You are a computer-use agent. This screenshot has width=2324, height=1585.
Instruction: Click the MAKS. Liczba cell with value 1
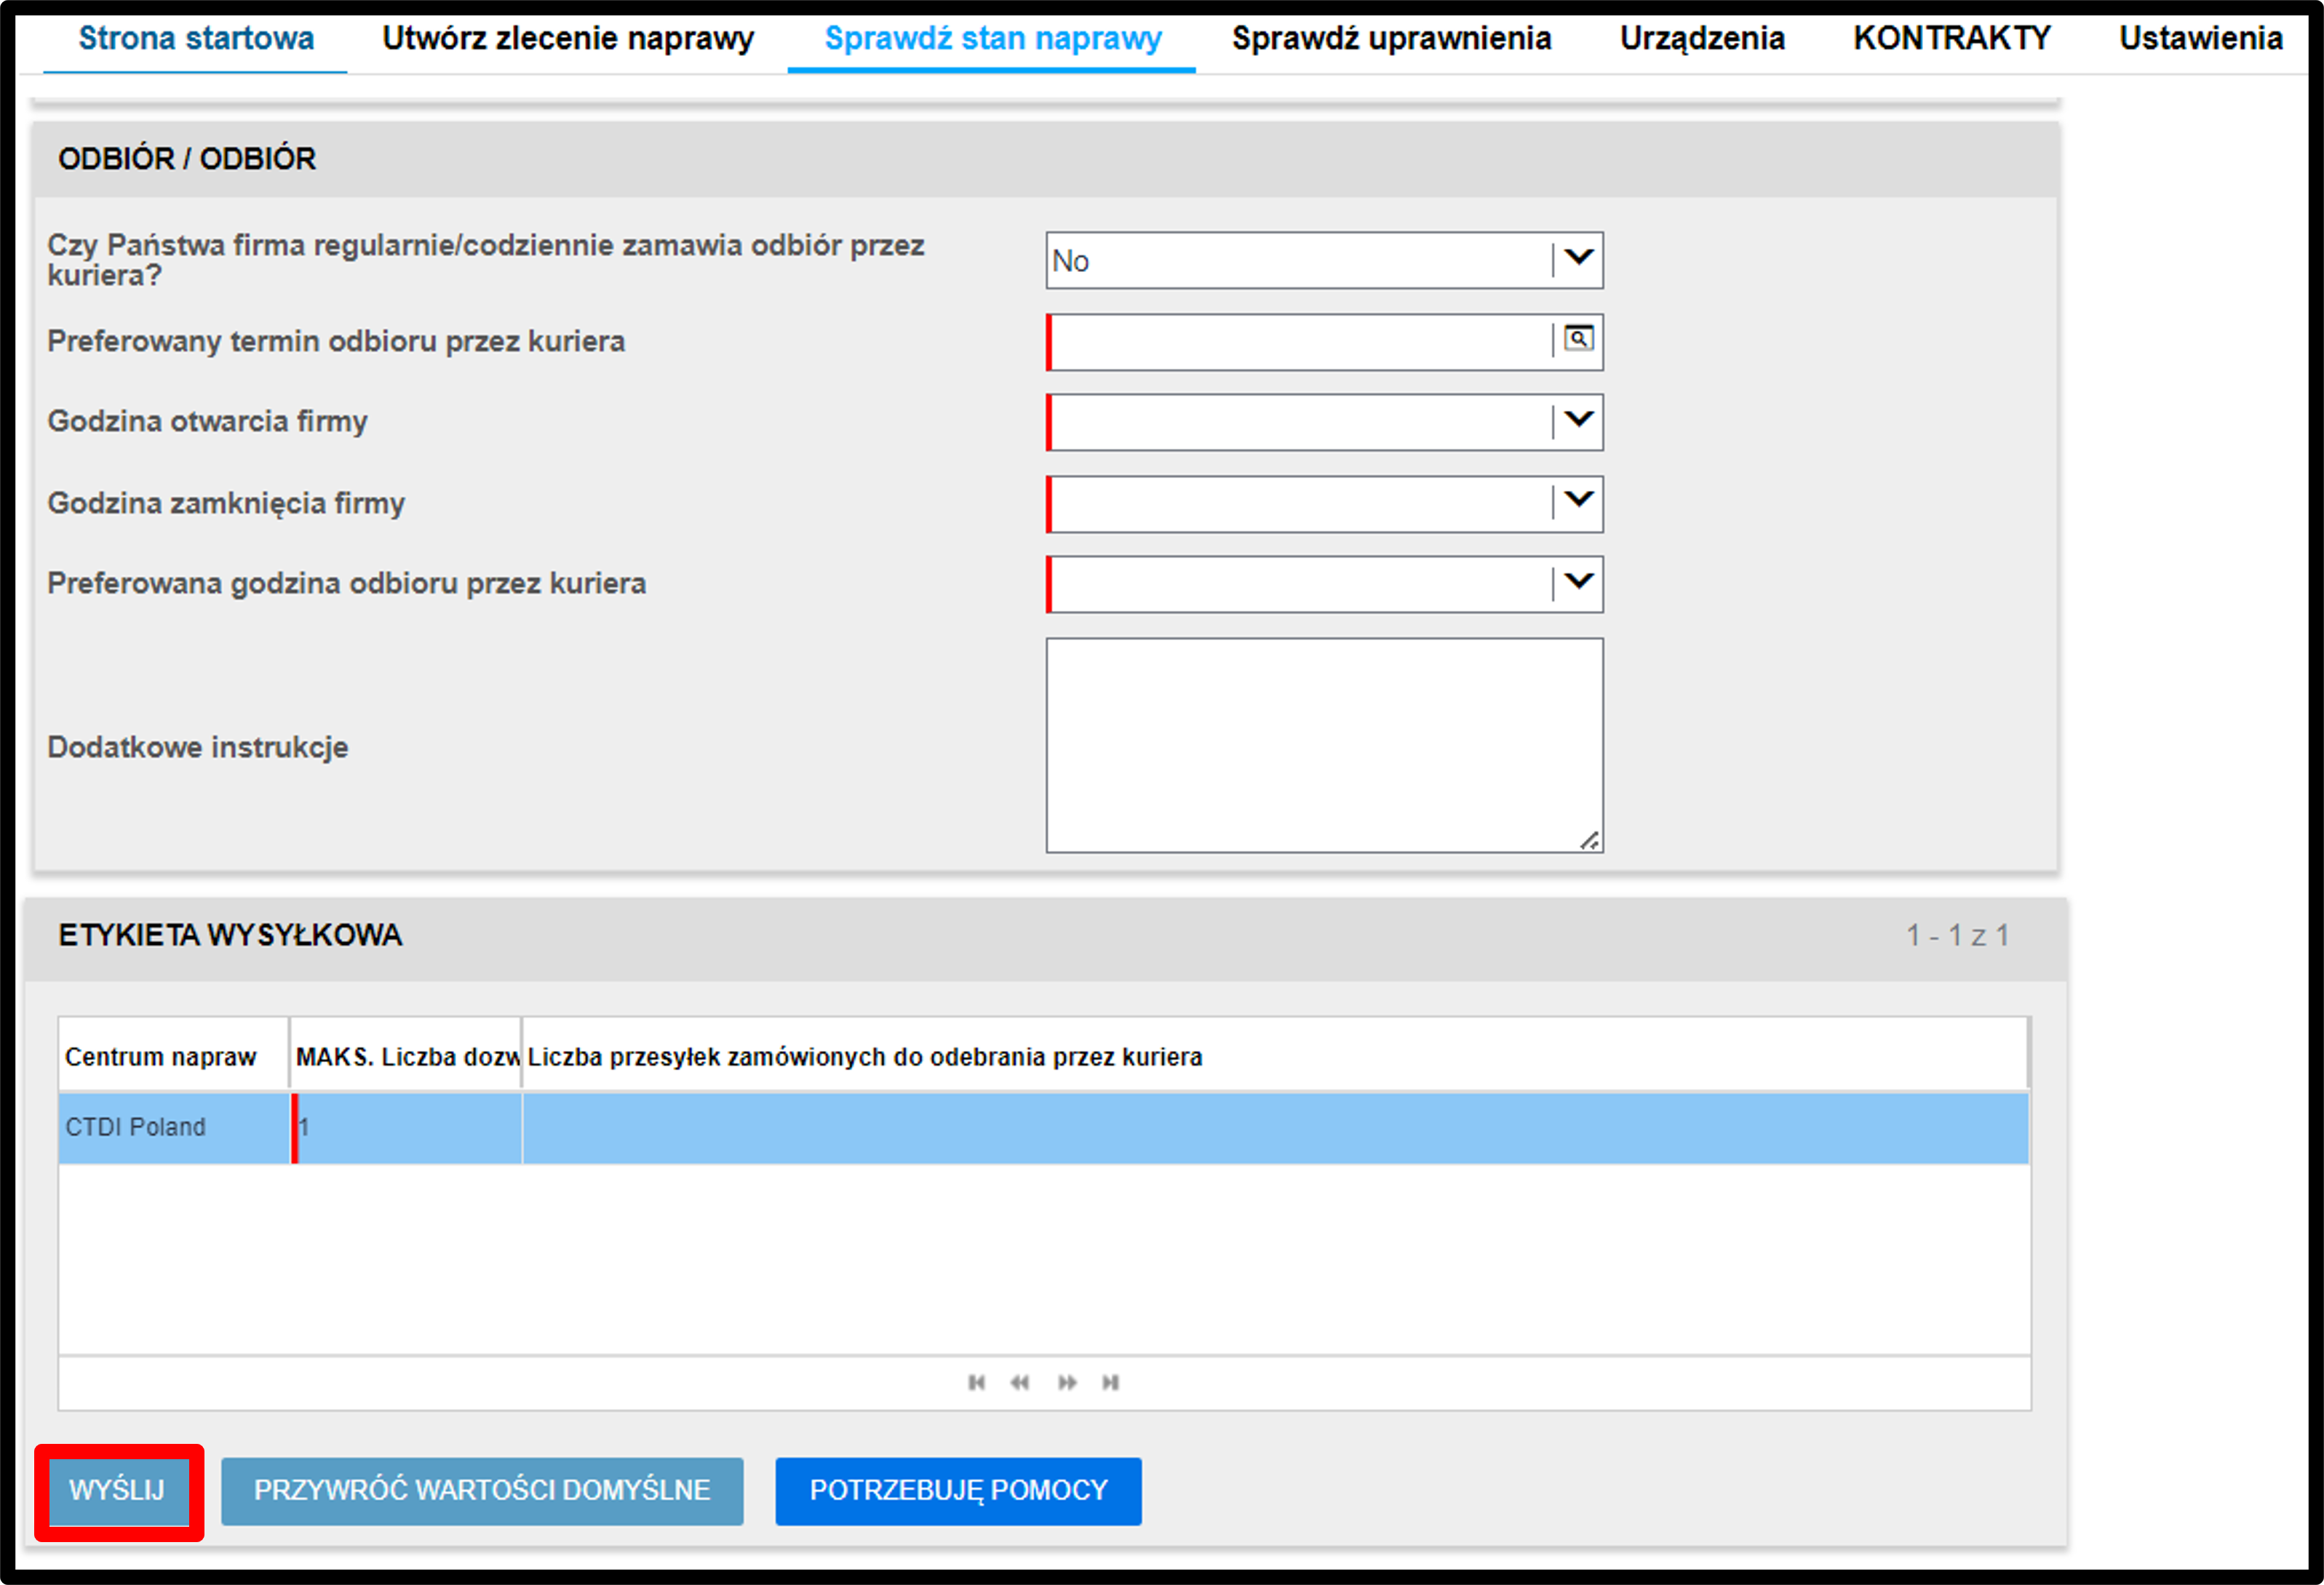tap(406, 1127)
